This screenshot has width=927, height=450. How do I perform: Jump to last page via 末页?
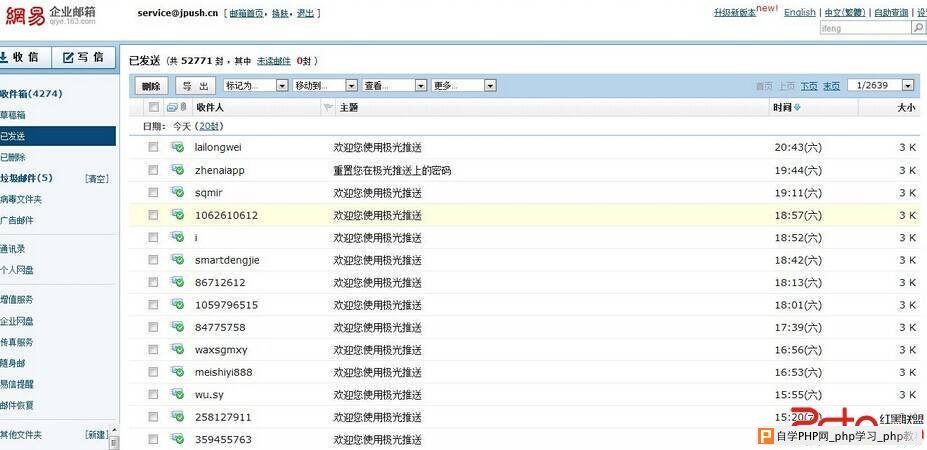[831, 86]
